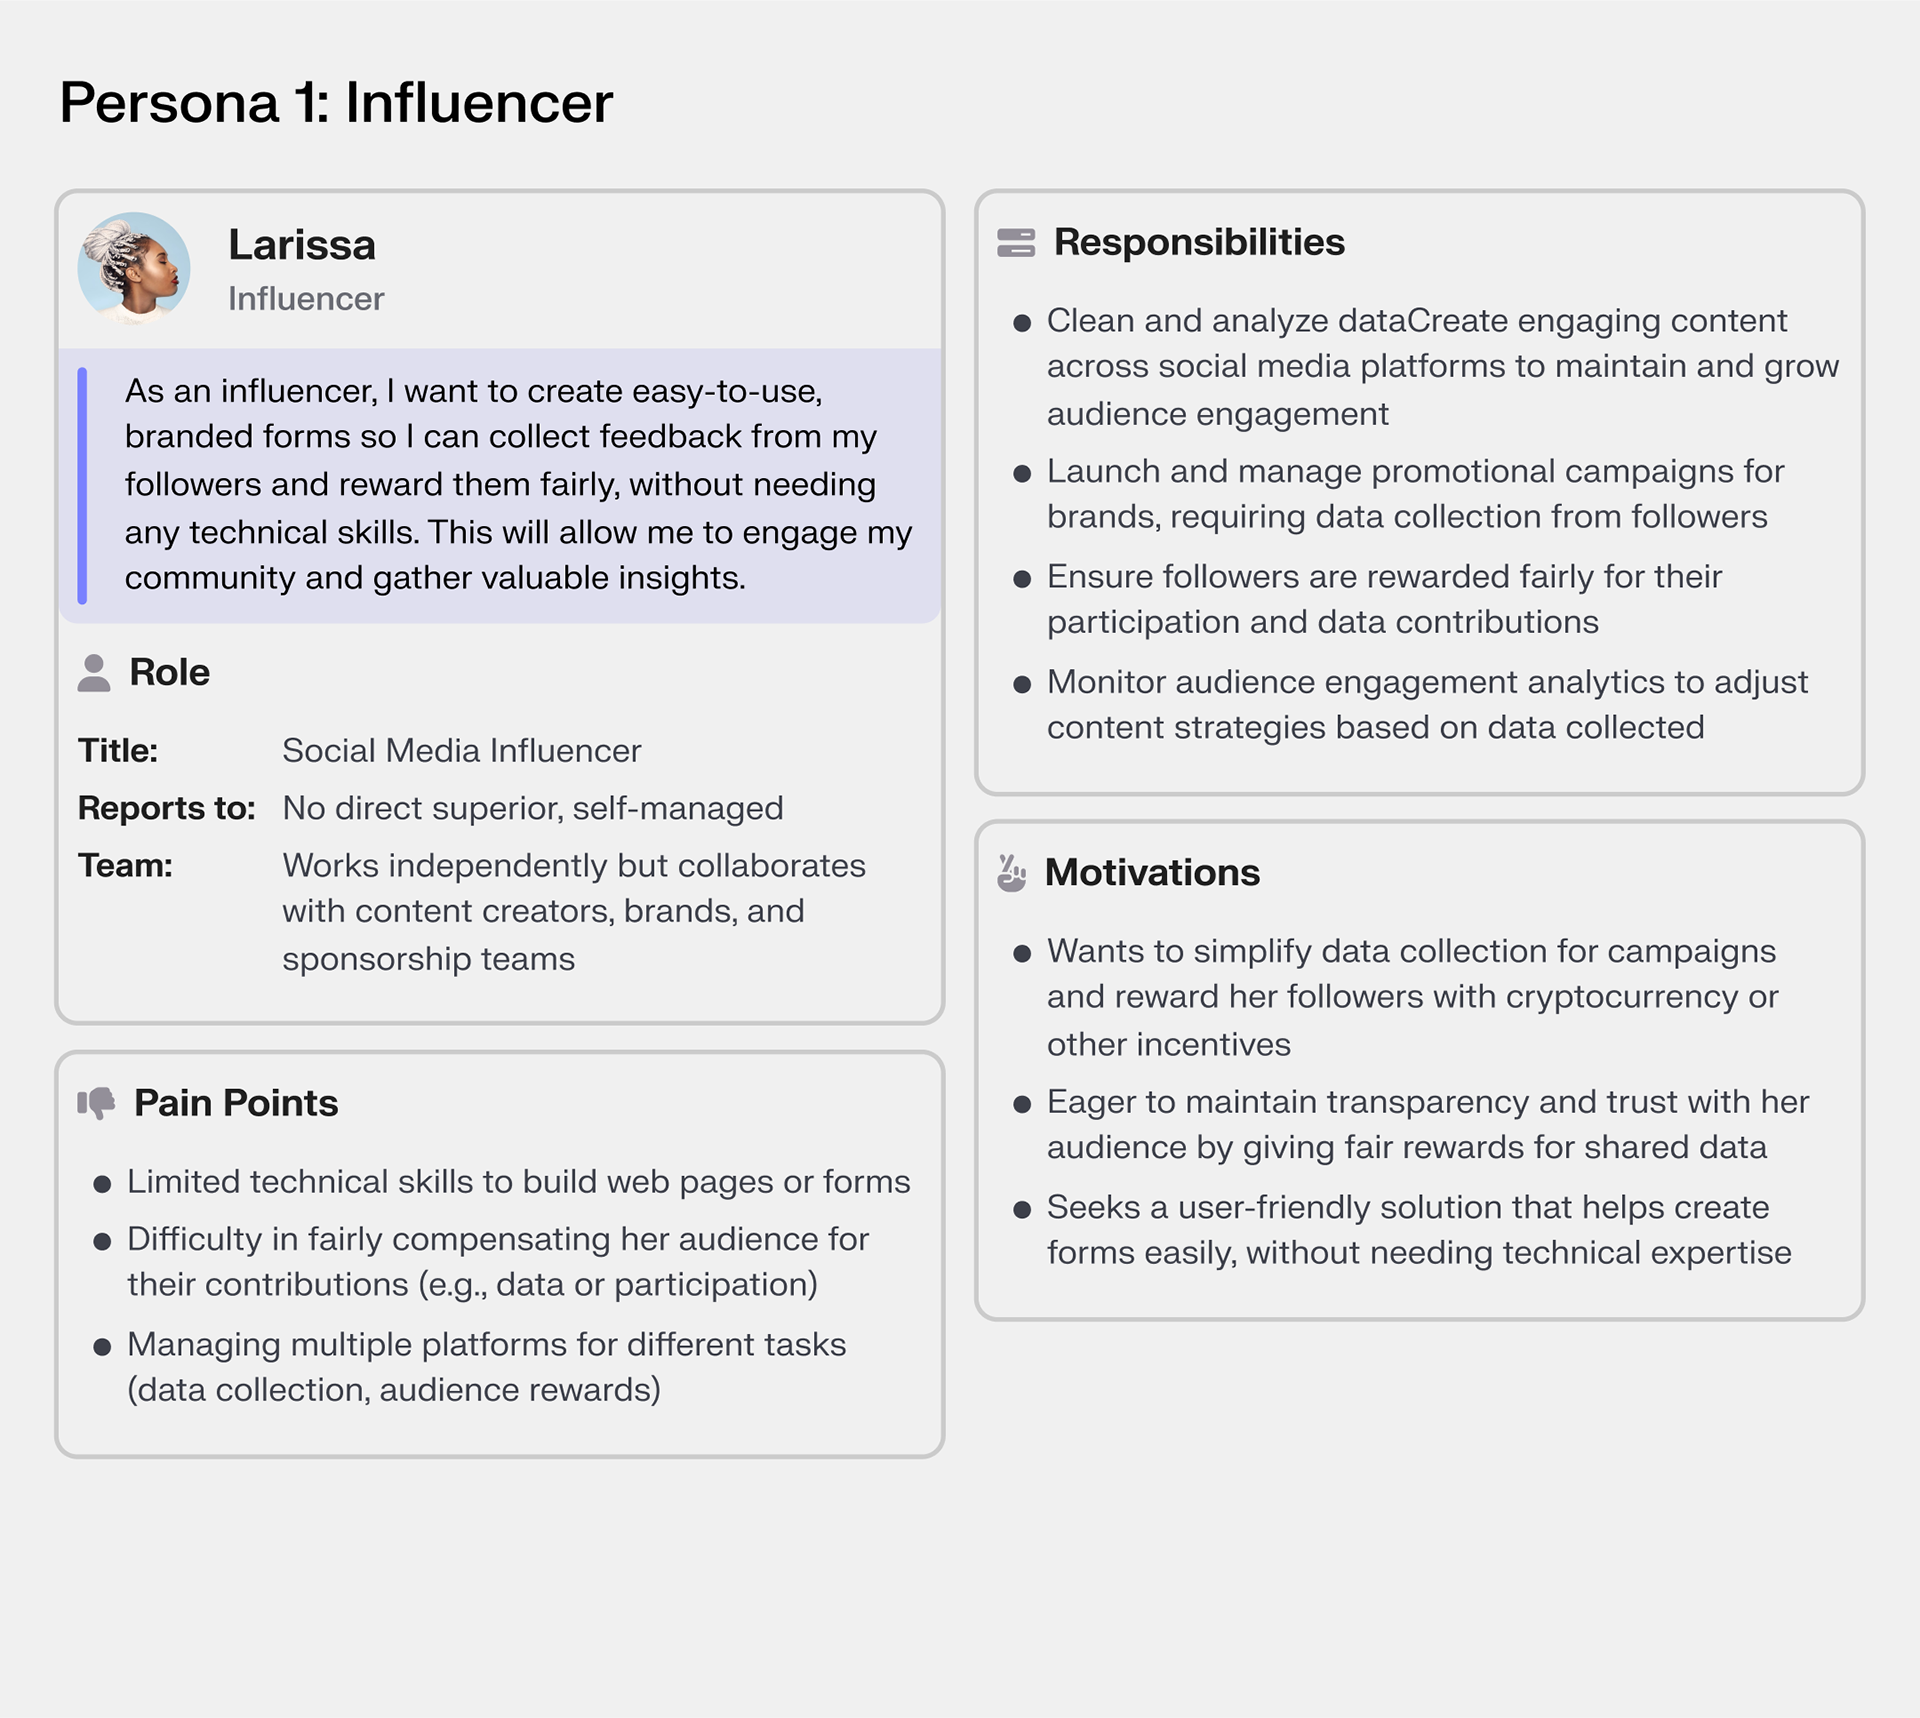Click the 'Seeks a user-friendly solution' bullet

[x=1418, y=1230]
